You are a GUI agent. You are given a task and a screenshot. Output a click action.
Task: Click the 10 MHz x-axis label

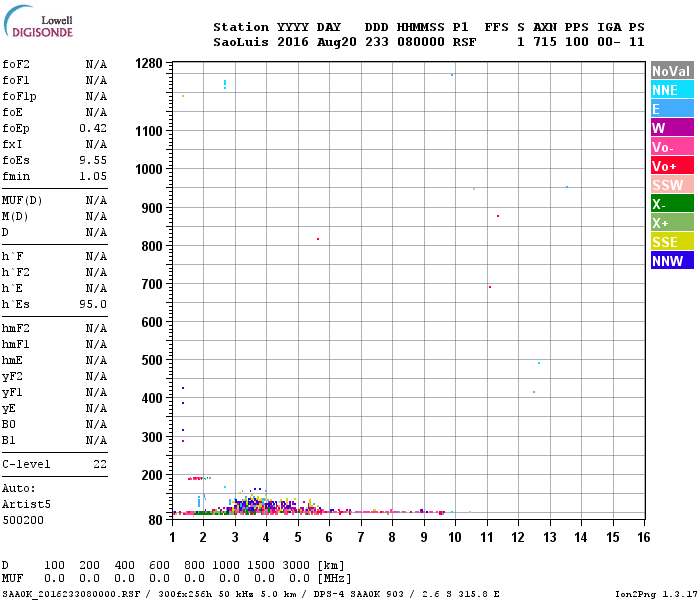click(x=455, y=537)
